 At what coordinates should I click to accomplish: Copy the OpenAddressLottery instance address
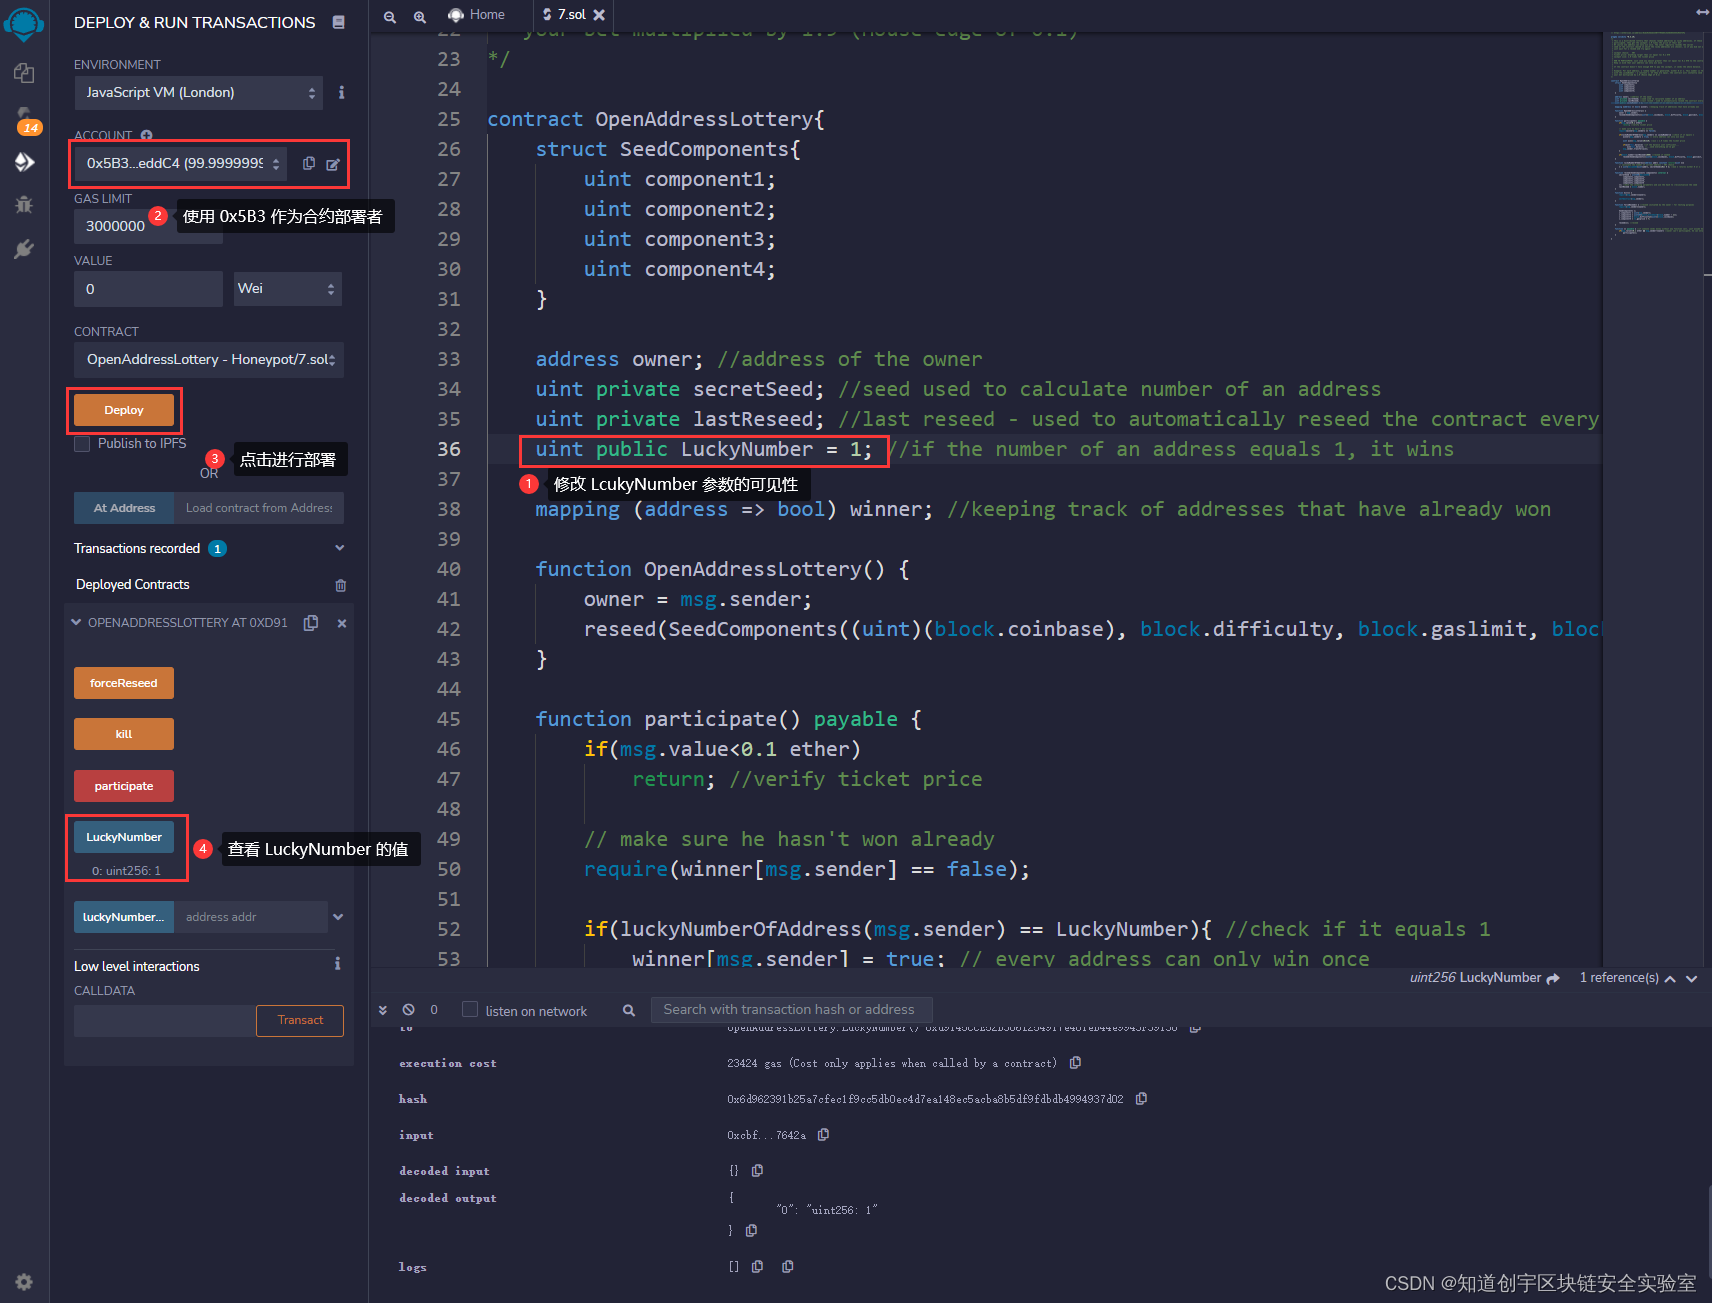click(311, 623)
